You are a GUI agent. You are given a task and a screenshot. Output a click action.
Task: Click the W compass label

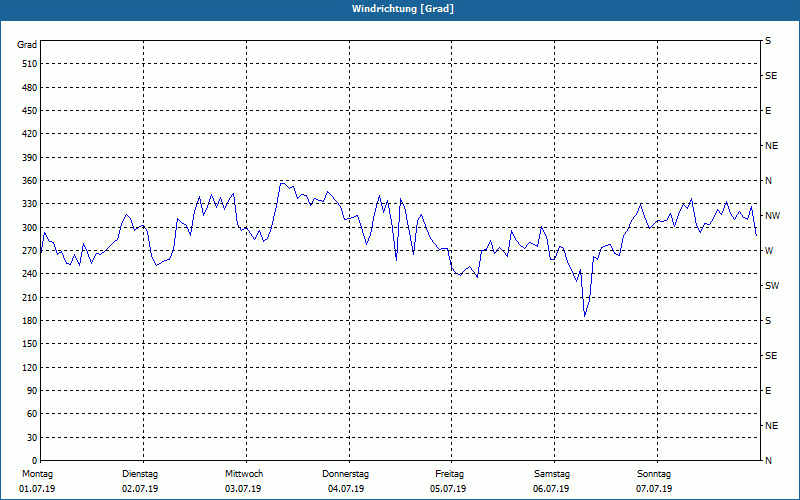point(769,251)
